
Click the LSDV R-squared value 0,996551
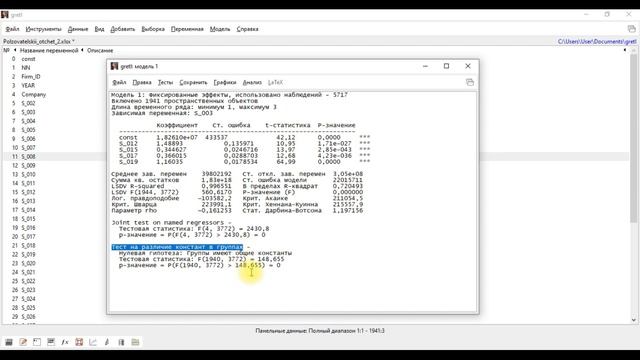[216, 186]
